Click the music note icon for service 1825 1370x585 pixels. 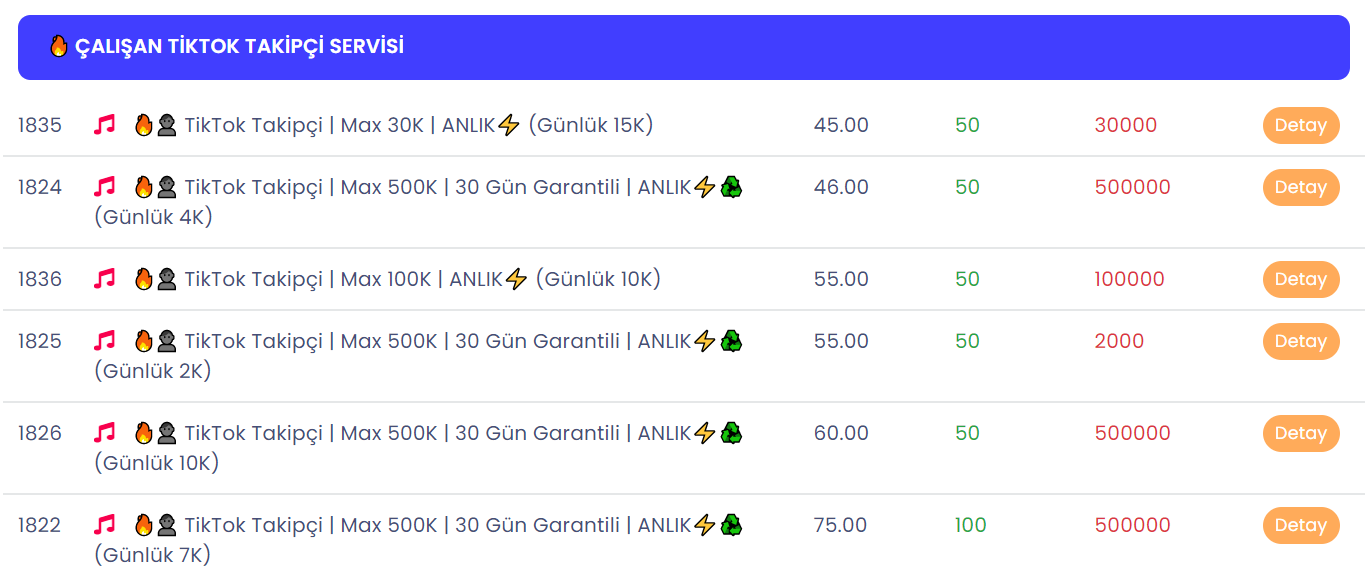tap(105, 341)
